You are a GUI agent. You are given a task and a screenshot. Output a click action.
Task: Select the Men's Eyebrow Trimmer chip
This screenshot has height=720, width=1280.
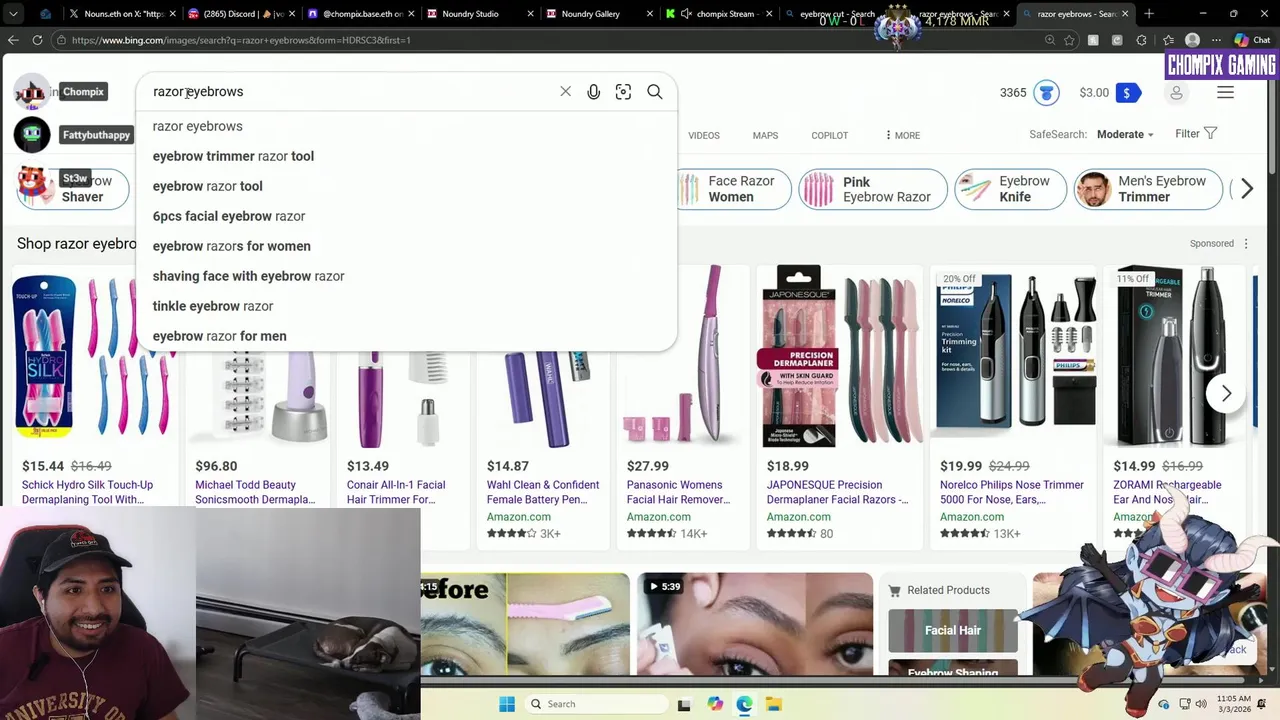pyautogui.click(x=1148, y=189)
